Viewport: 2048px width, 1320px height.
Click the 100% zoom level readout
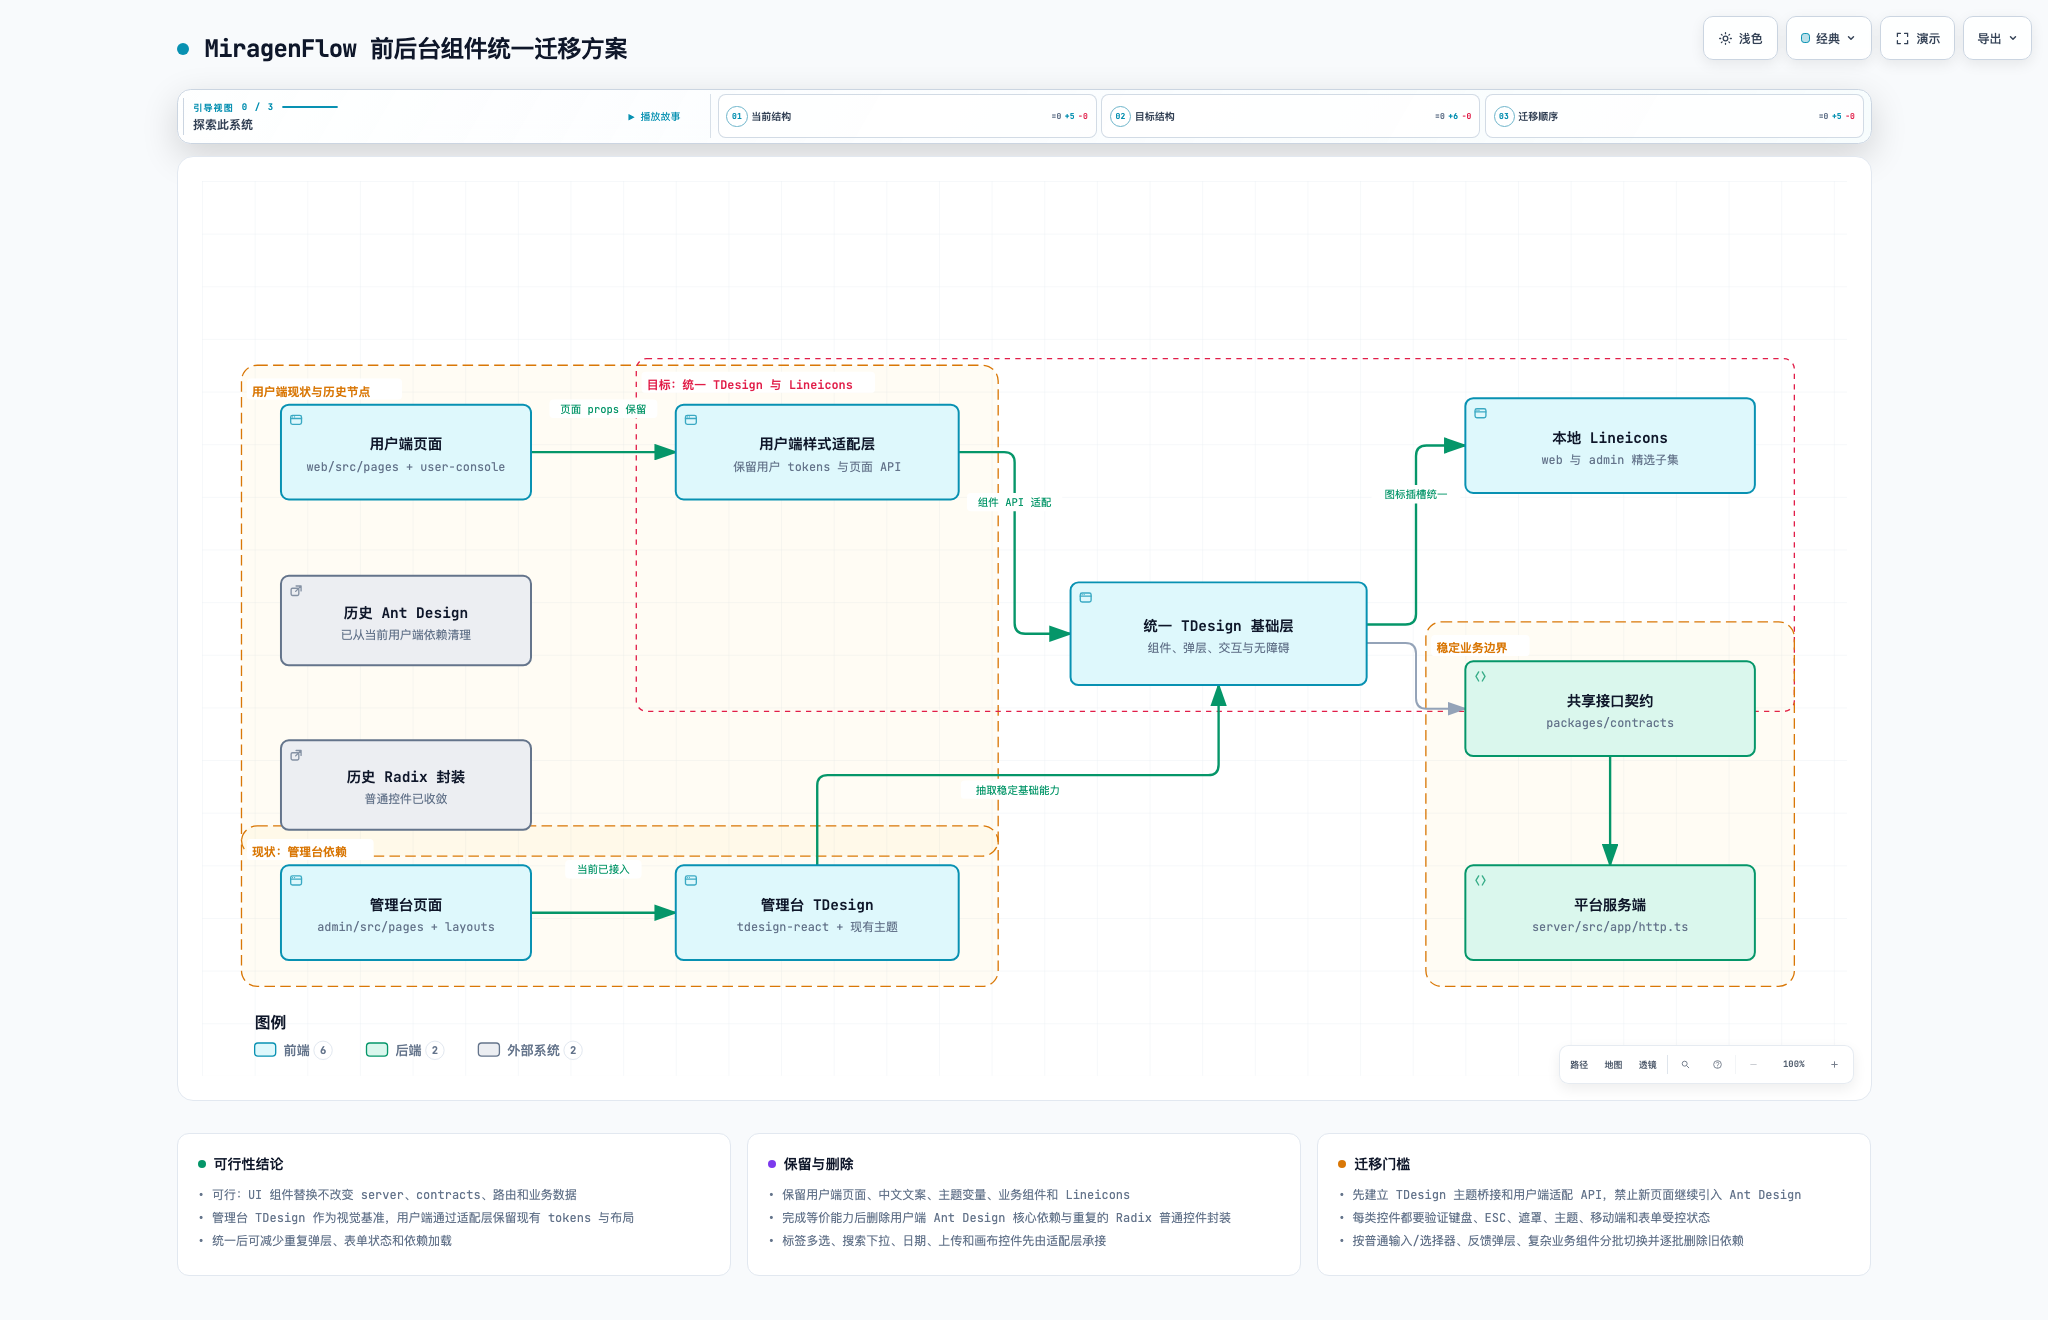click(x=1793, y=1064)
